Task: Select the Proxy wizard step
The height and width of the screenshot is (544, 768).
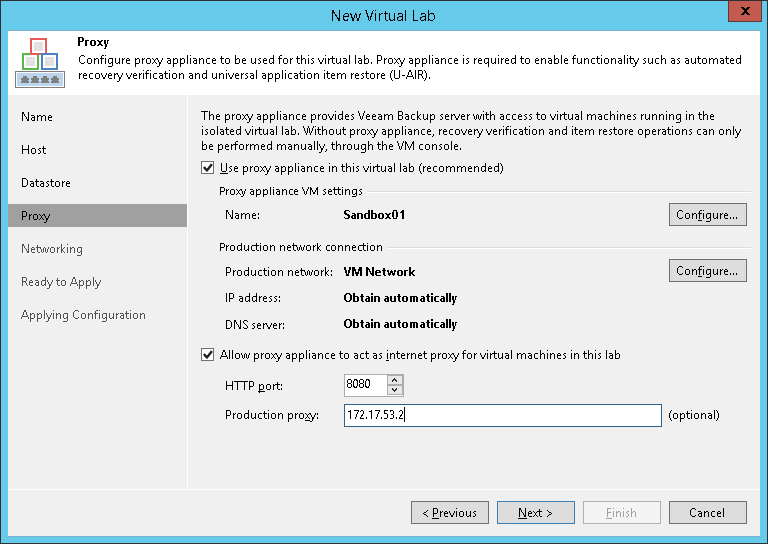Action: click(36, 216)
